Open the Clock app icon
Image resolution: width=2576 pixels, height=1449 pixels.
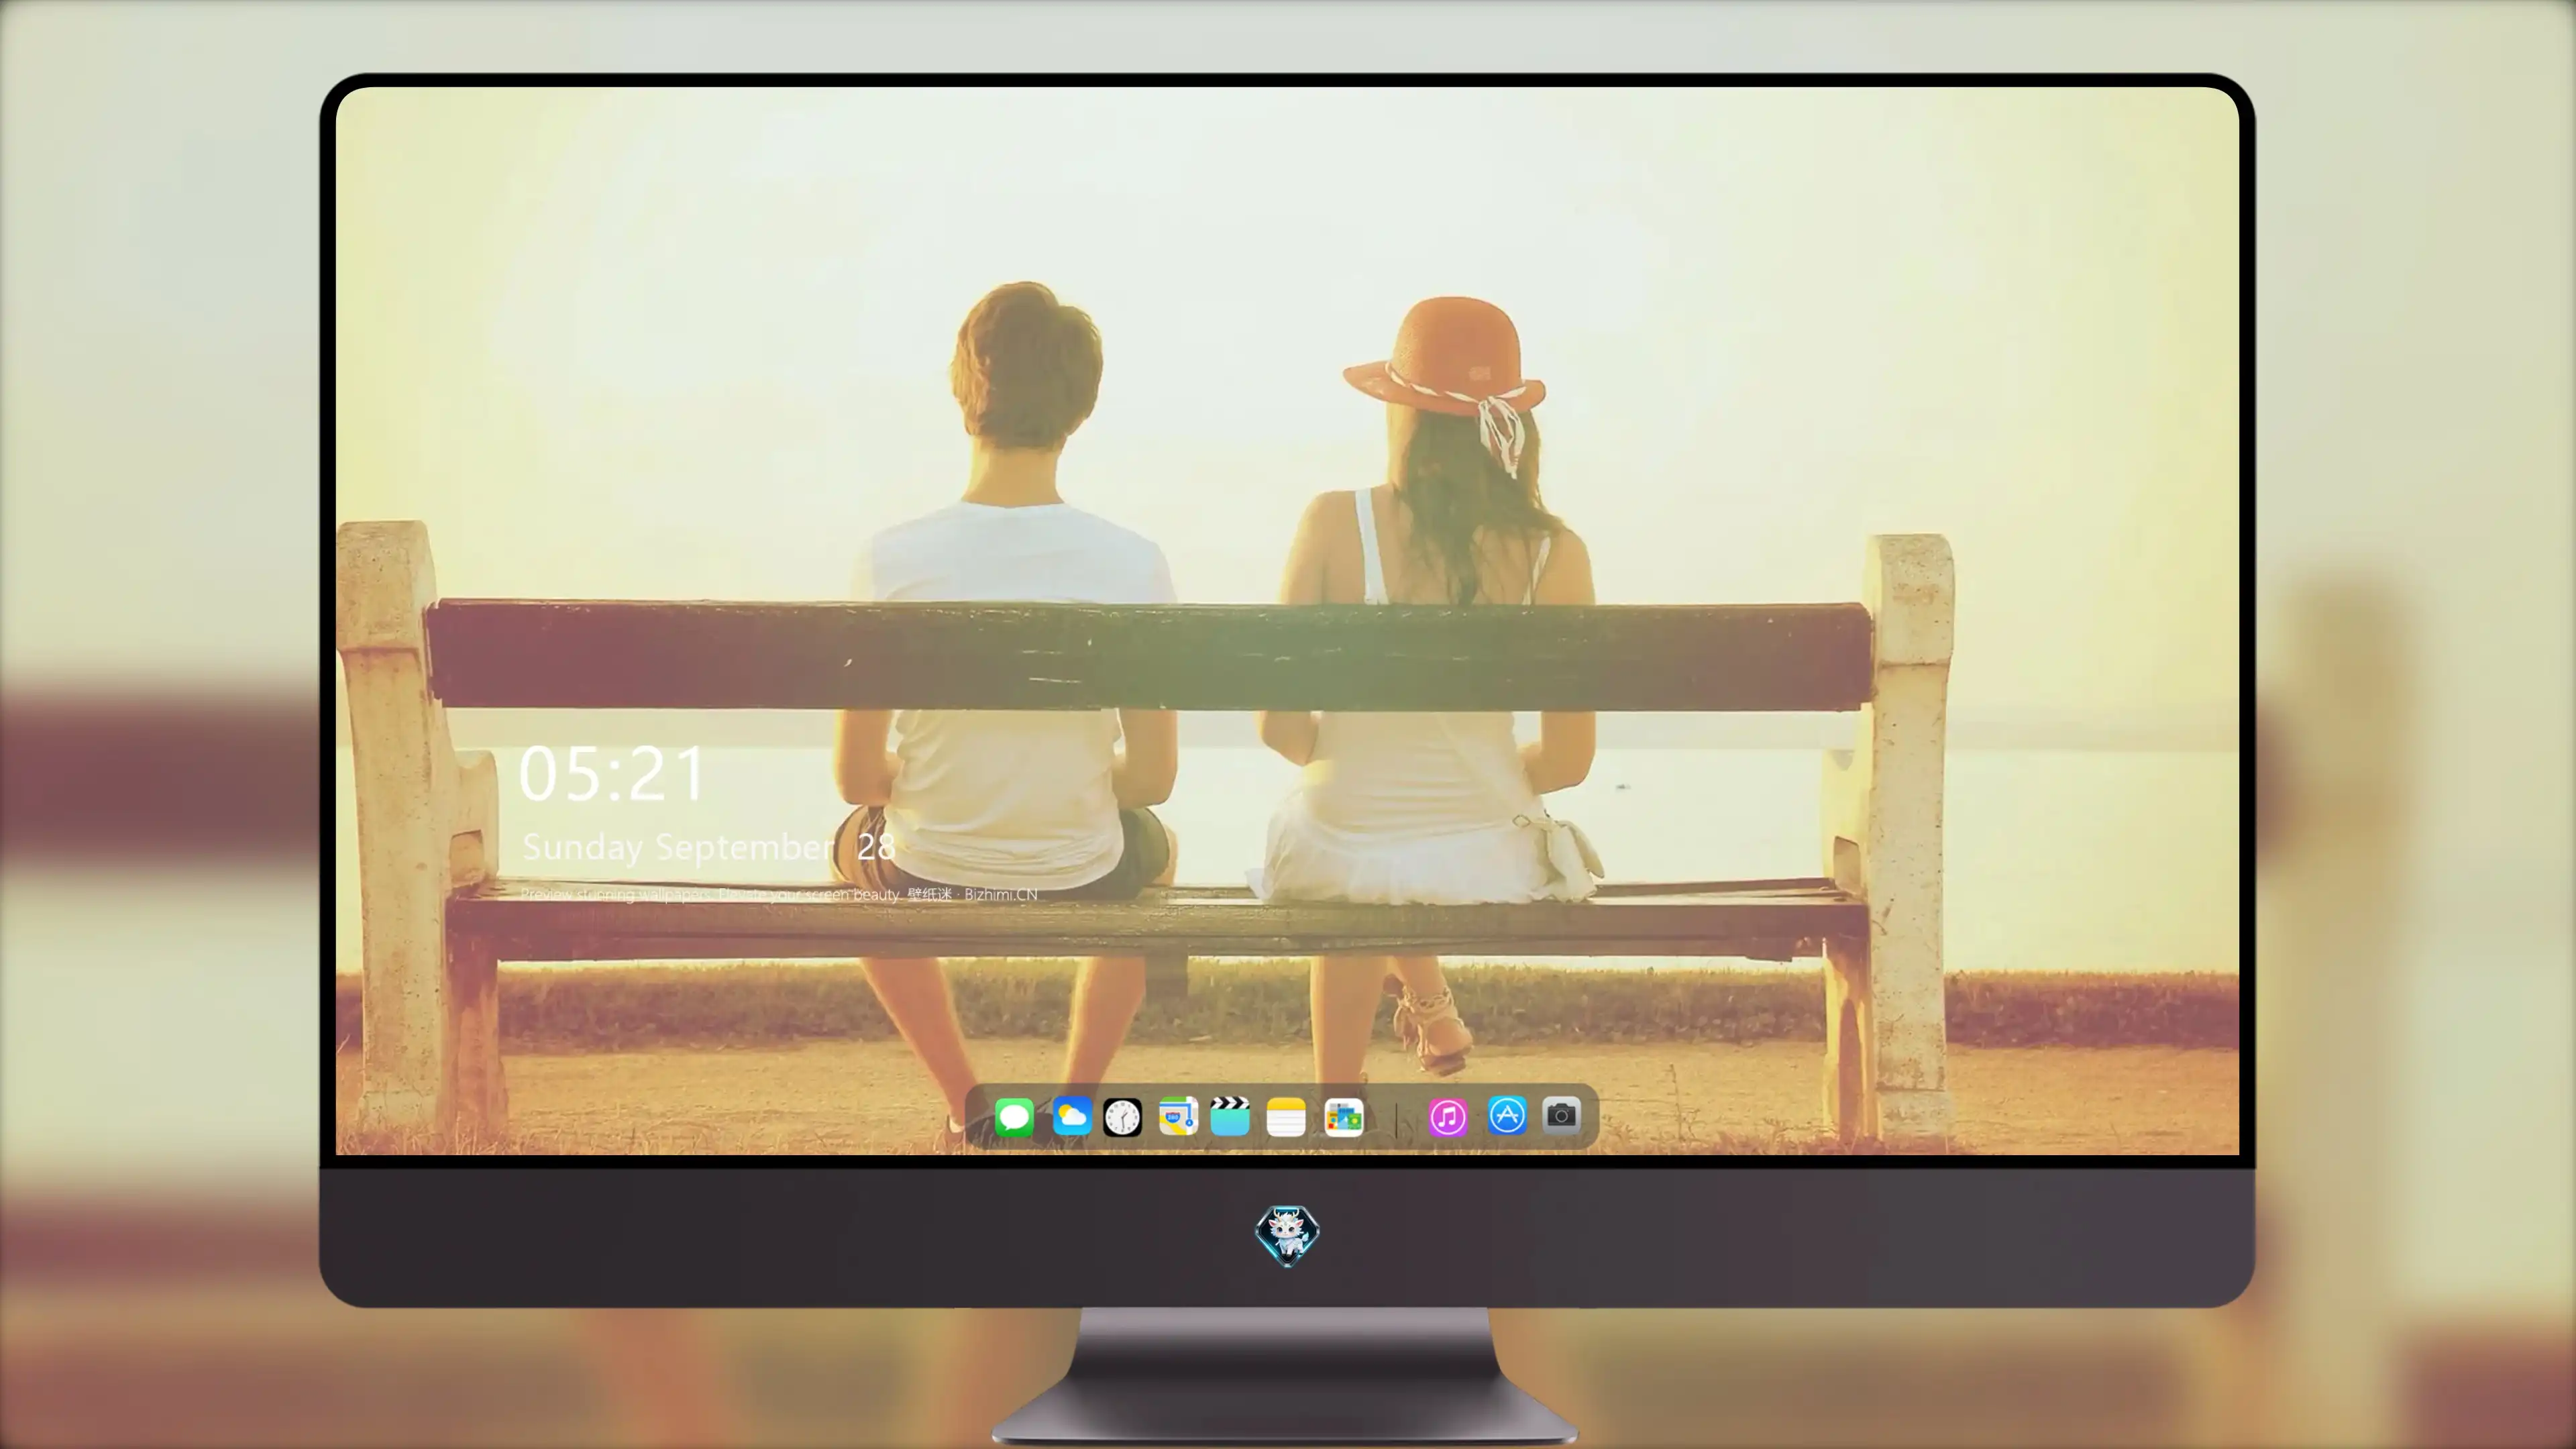tap(1122, 1117)
